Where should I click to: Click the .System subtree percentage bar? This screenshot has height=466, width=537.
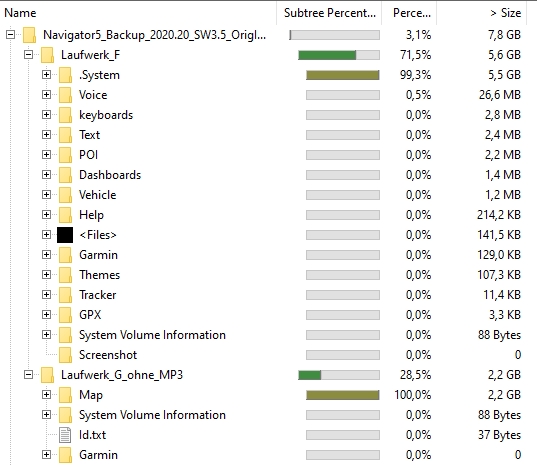(x=342, y=75)
